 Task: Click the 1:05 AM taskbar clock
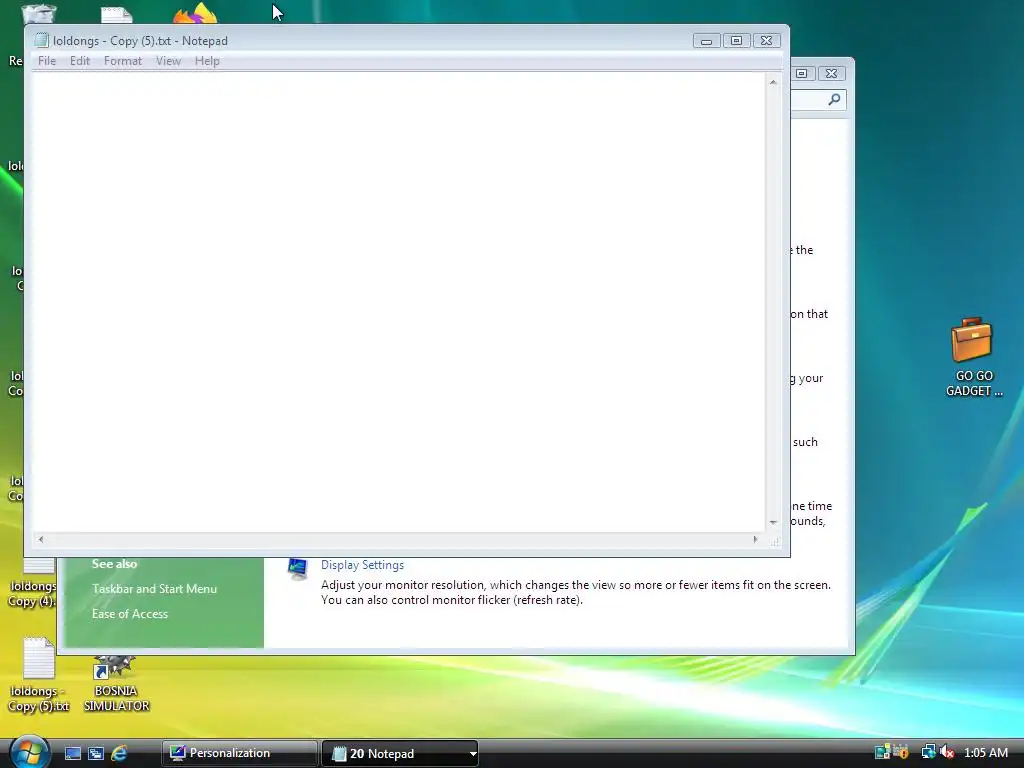tap(986, 753)
